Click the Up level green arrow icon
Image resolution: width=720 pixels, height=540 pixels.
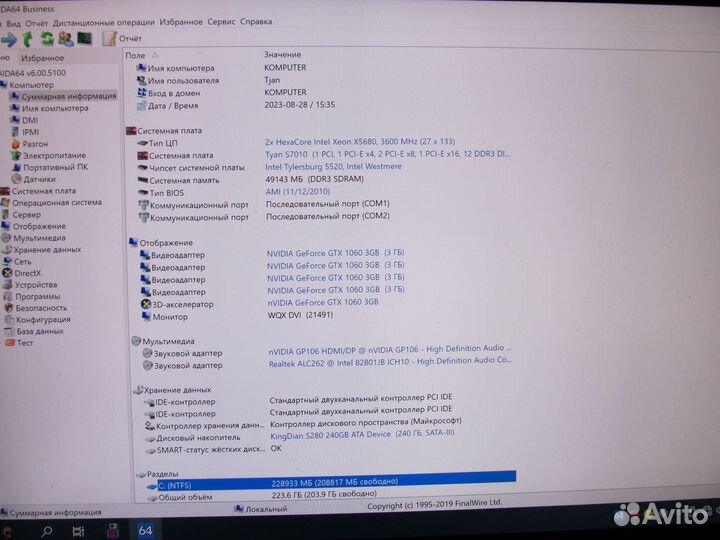click(28, 39)
